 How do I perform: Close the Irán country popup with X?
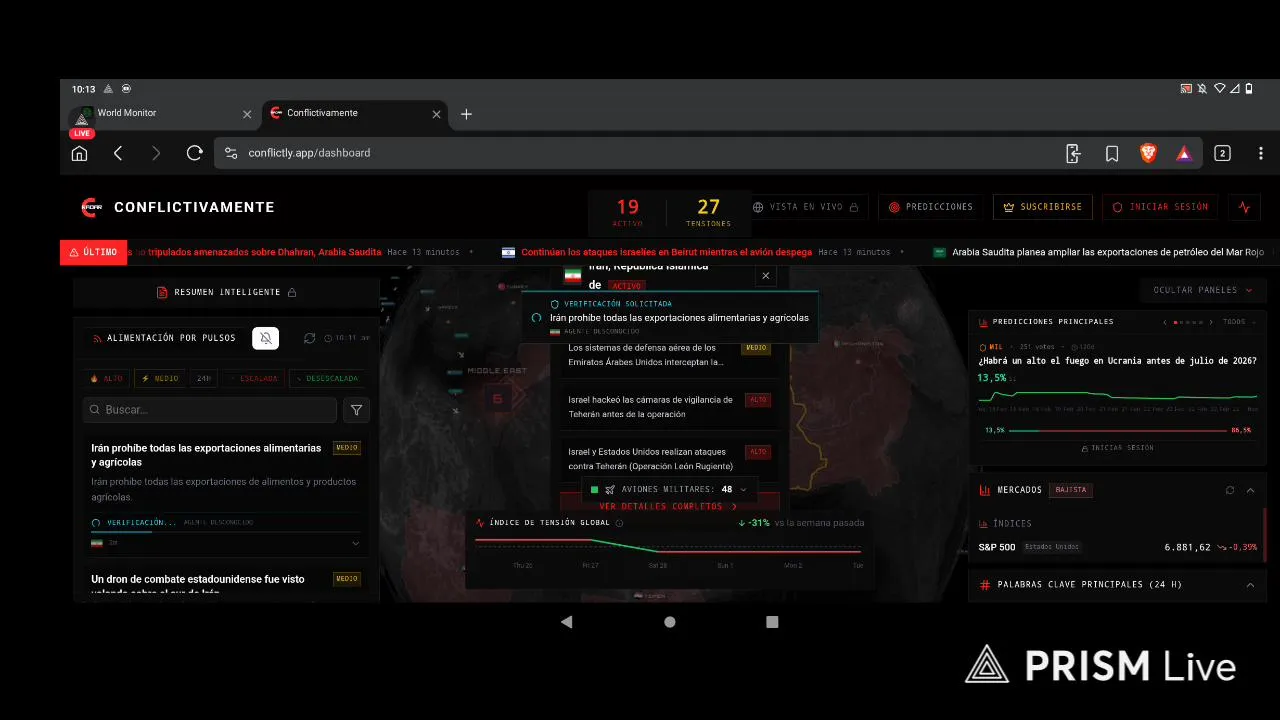(x=766, y=276)
